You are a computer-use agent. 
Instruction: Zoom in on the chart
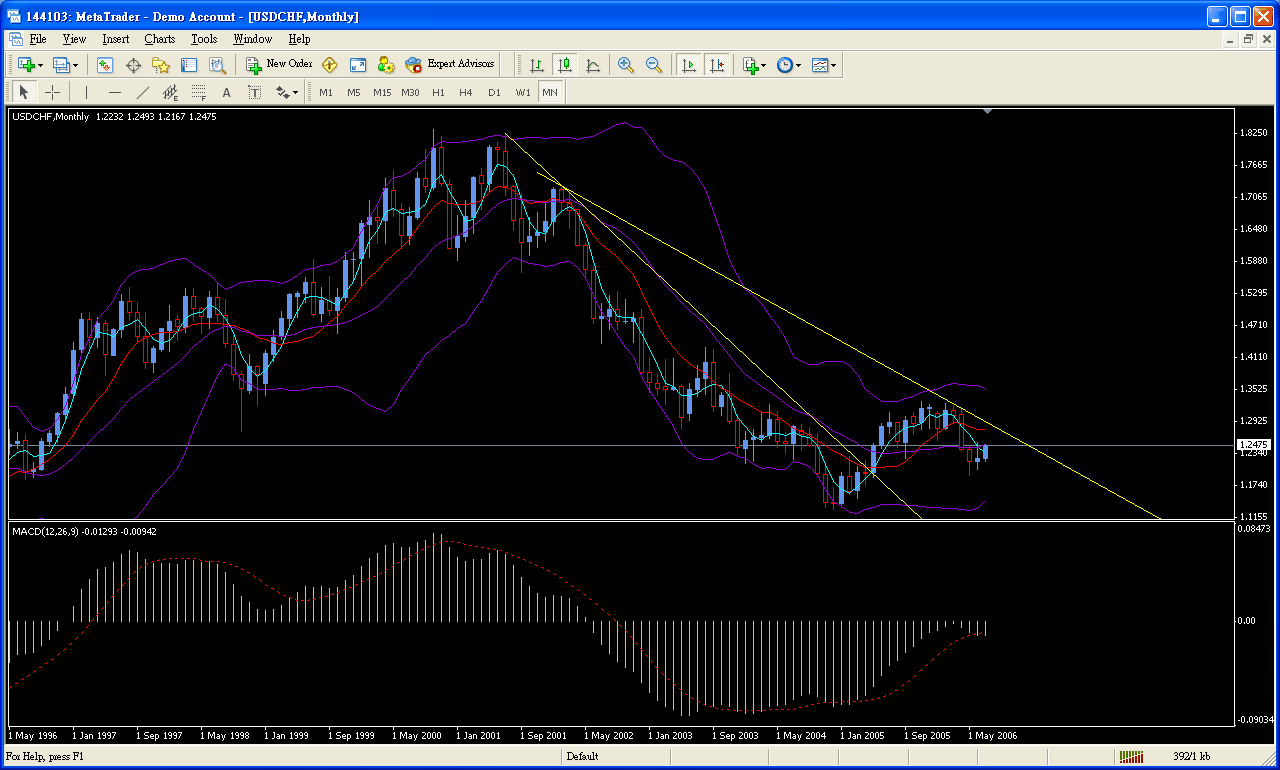point(626,65)
